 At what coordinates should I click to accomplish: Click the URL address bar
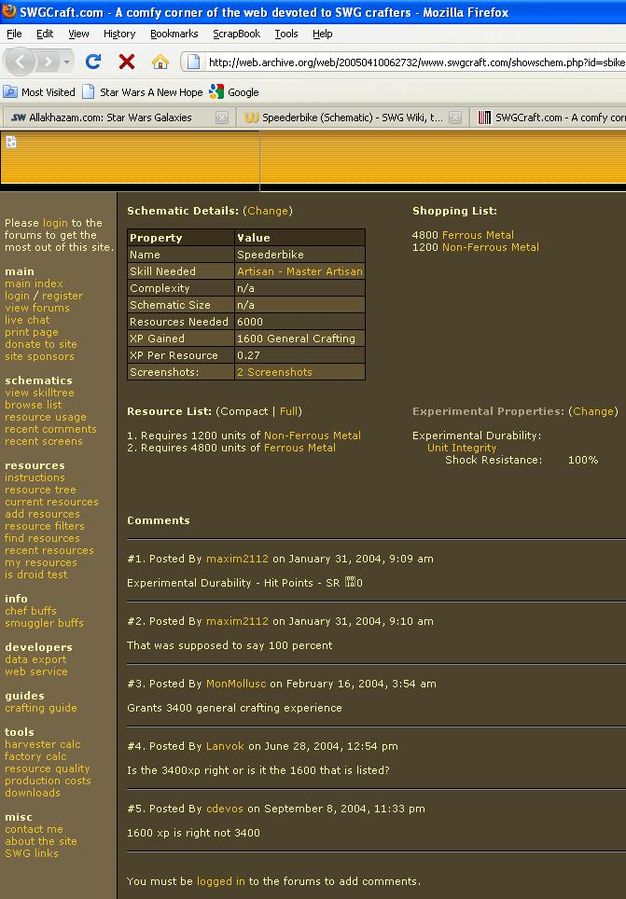[x=410, y=62]
